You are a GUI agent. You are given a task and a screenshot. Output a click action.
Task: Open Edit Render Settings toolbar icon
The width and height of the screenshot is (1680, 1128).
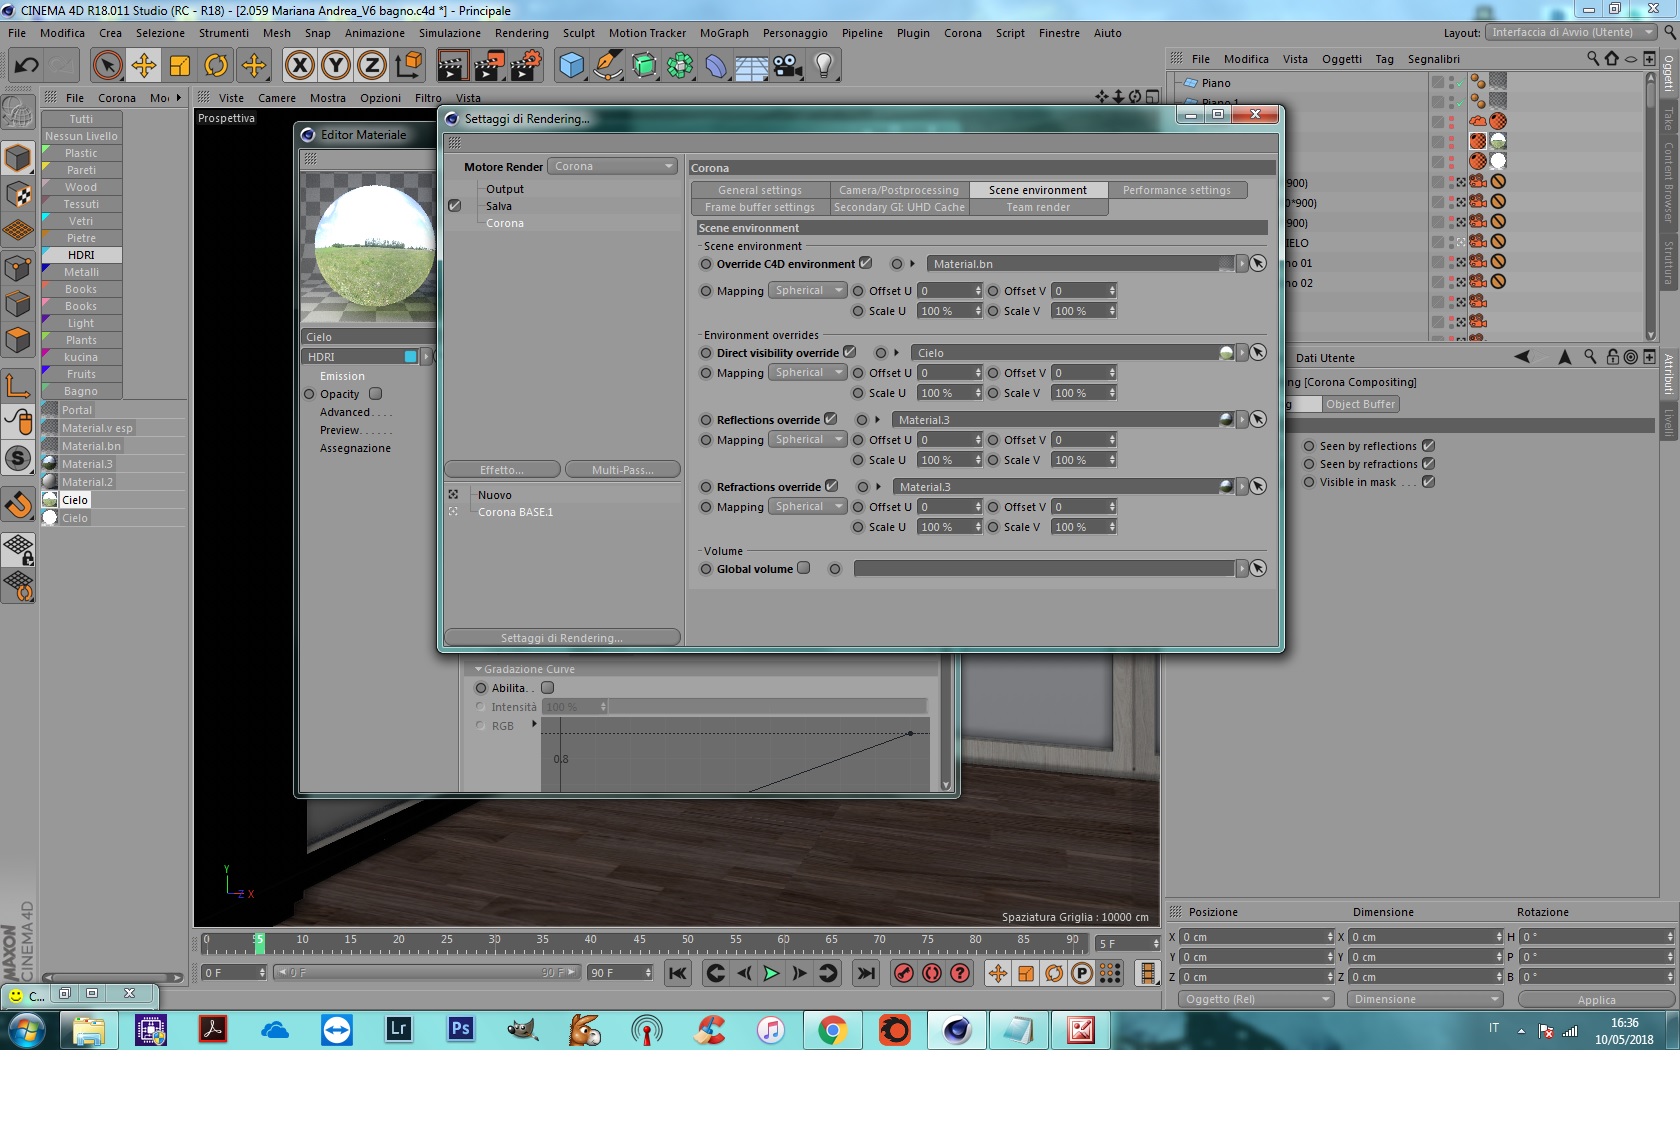(526, 66)
